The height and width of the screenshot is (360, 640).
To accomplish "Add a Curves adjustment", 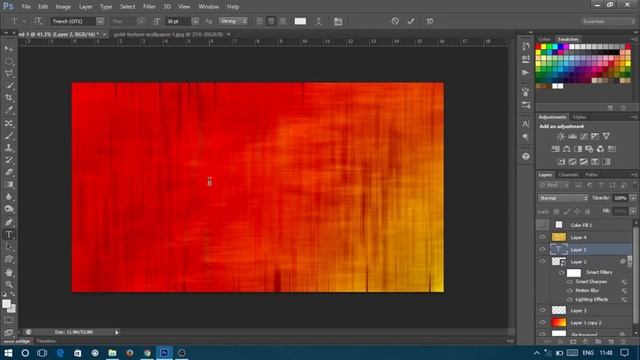I will 584,136.
